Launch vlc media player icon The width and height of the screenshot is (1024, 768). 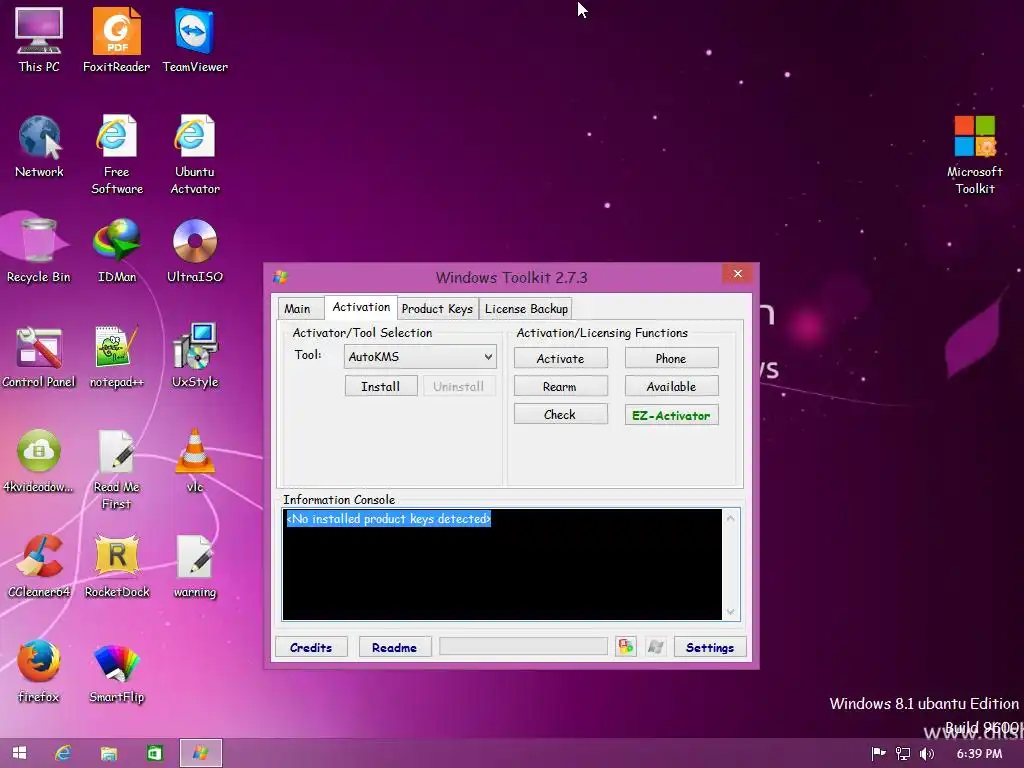pos(195,461)
